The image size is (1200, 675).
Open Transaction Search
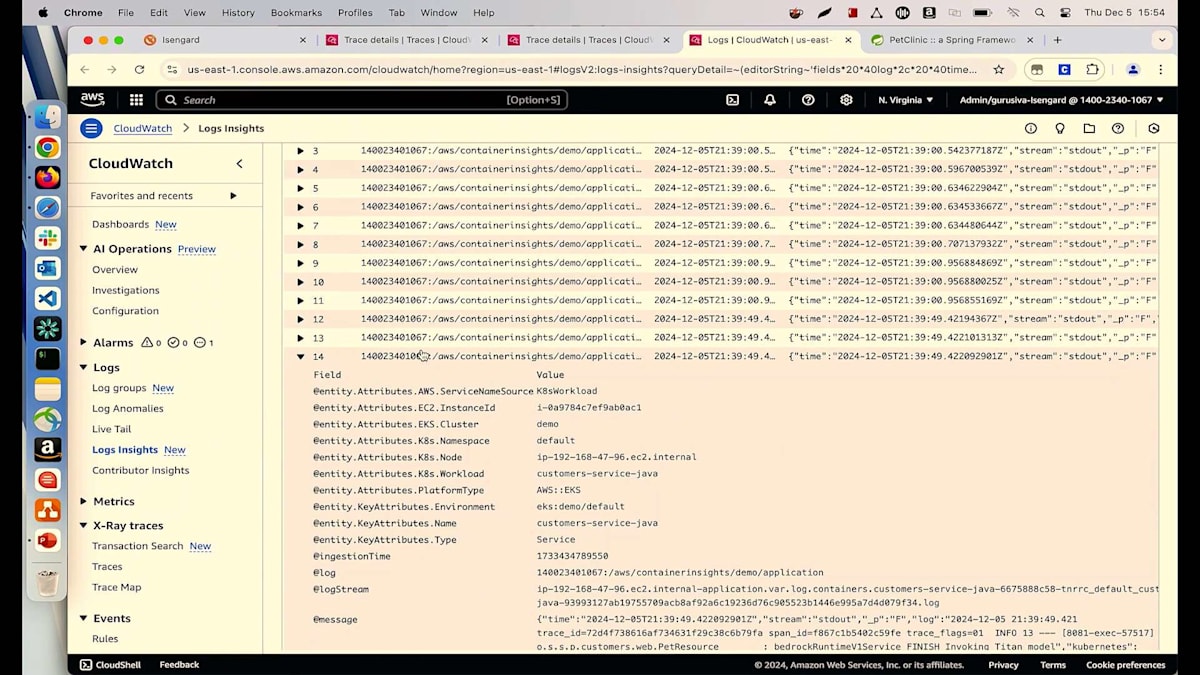138,546
